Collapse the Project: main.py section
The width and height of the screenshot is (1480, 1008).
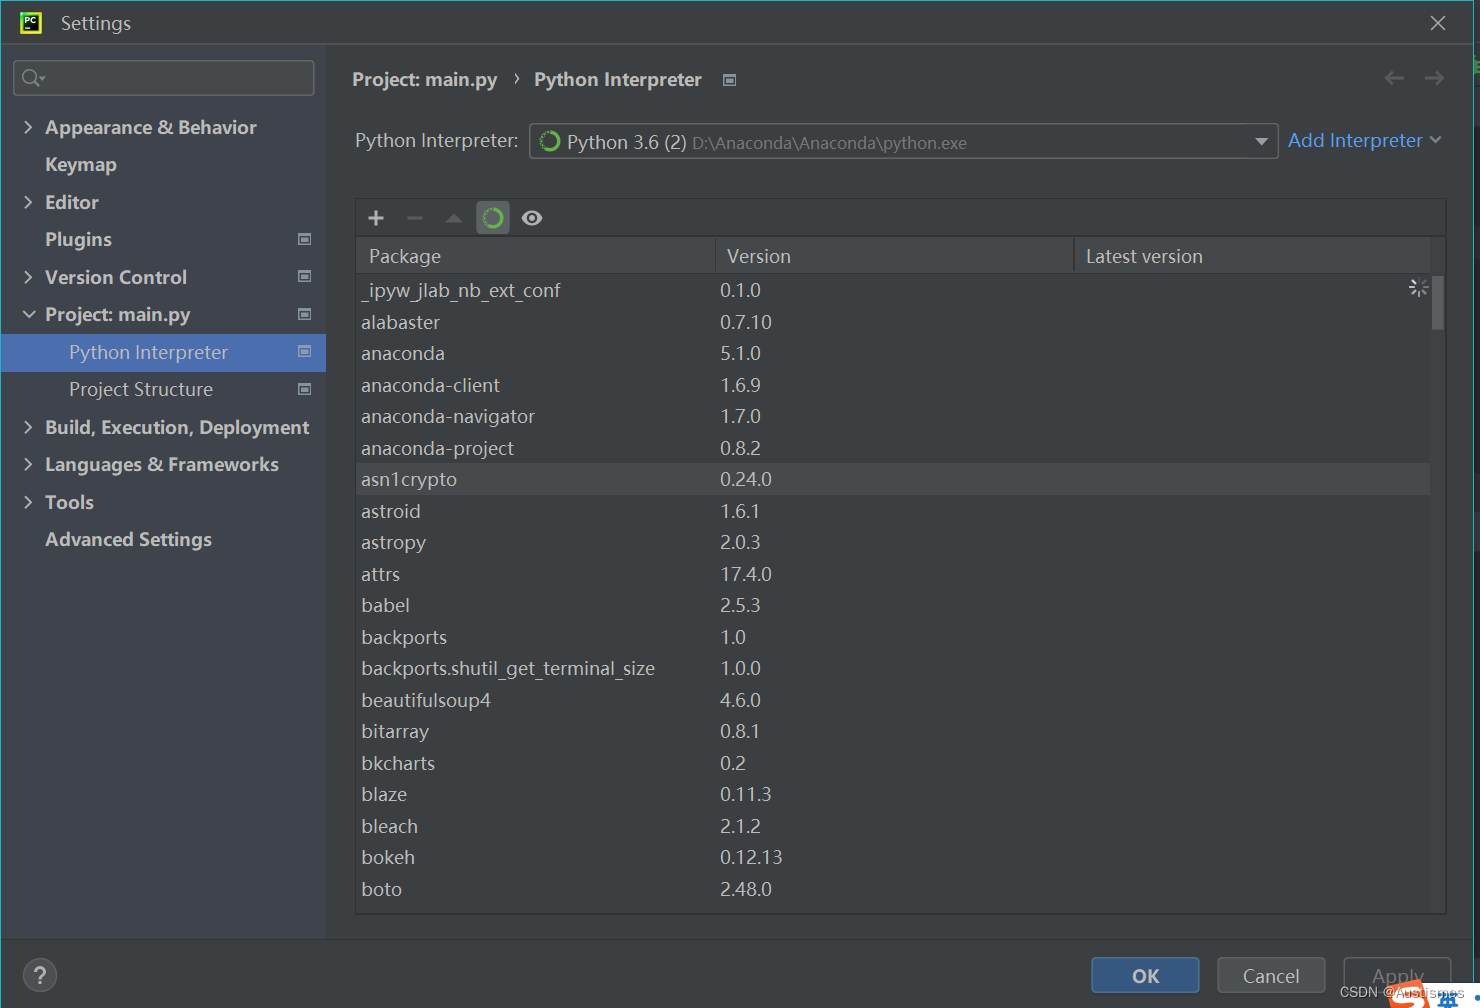tap(28, 314)
